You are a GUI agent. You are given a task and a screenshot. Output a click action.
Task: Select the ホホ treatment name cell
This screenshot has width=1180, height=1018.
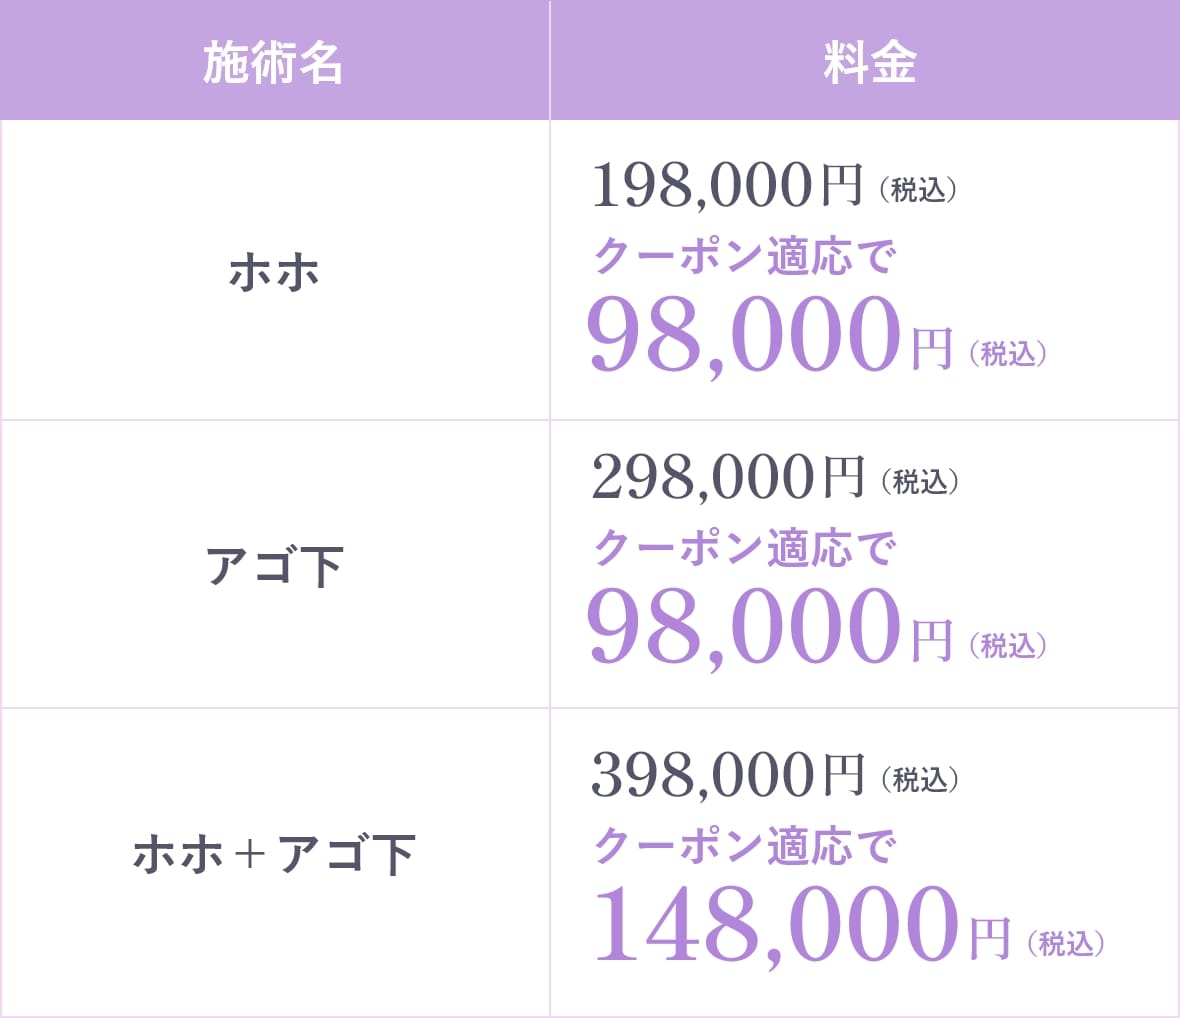(x=273, y=272)
